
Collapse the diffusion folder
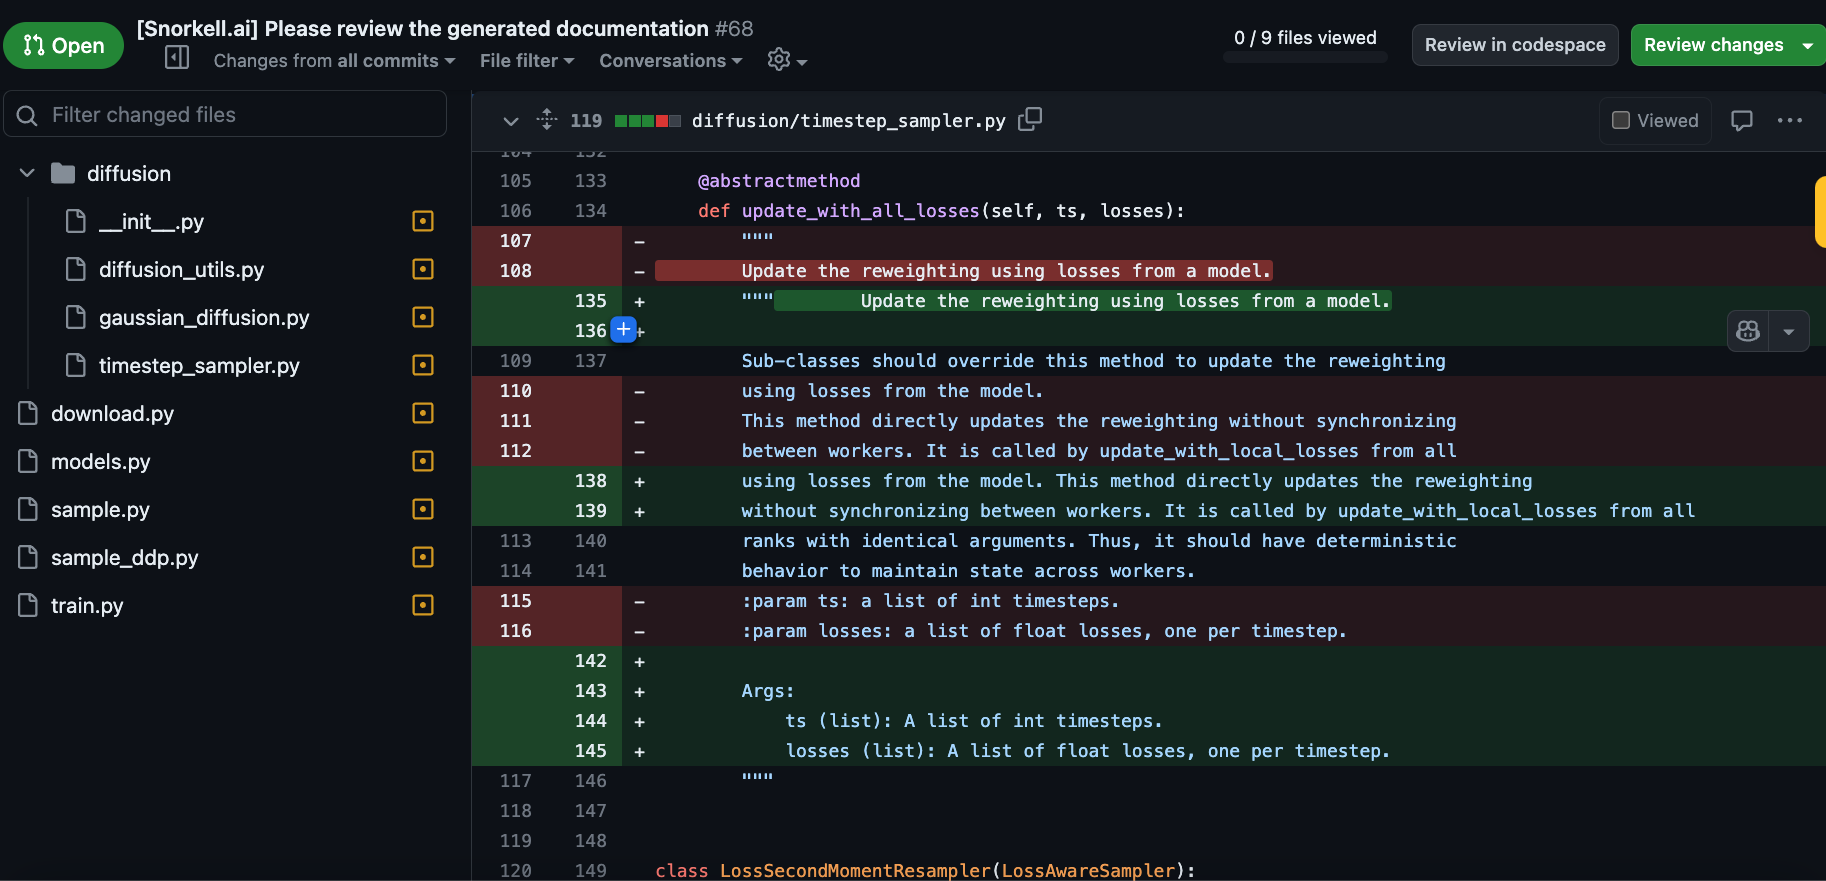click(x=27, y=173)
